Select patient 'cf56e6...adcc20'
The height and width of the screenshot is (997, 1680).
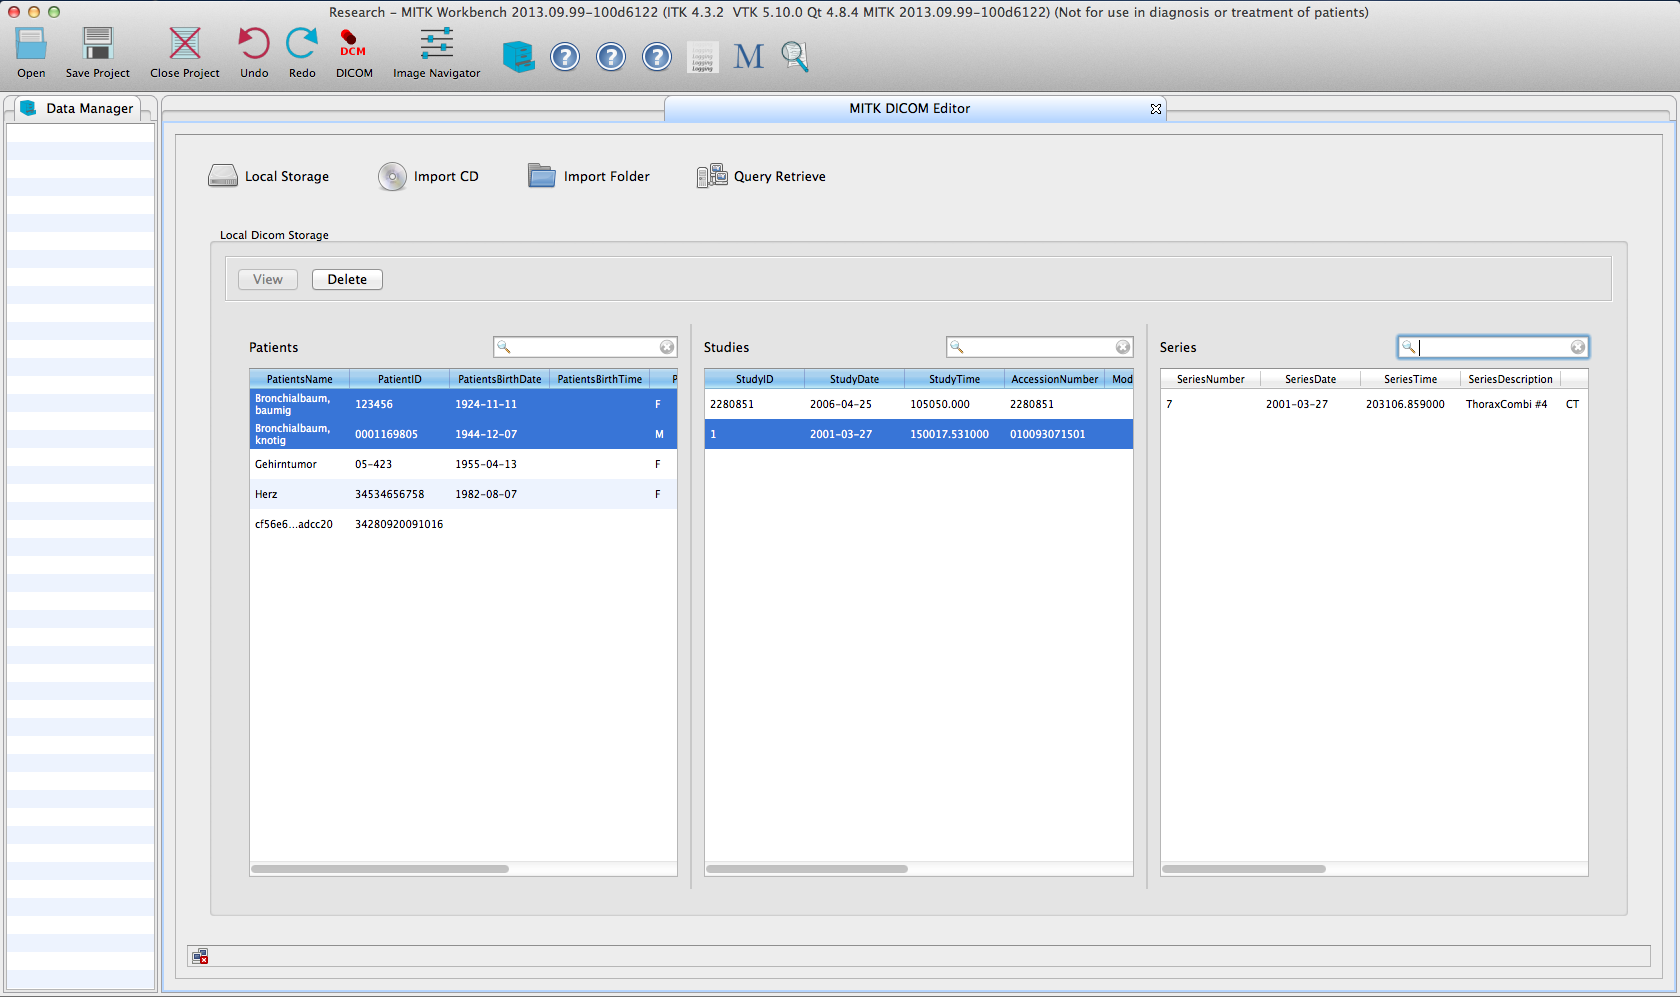point(463,524)
